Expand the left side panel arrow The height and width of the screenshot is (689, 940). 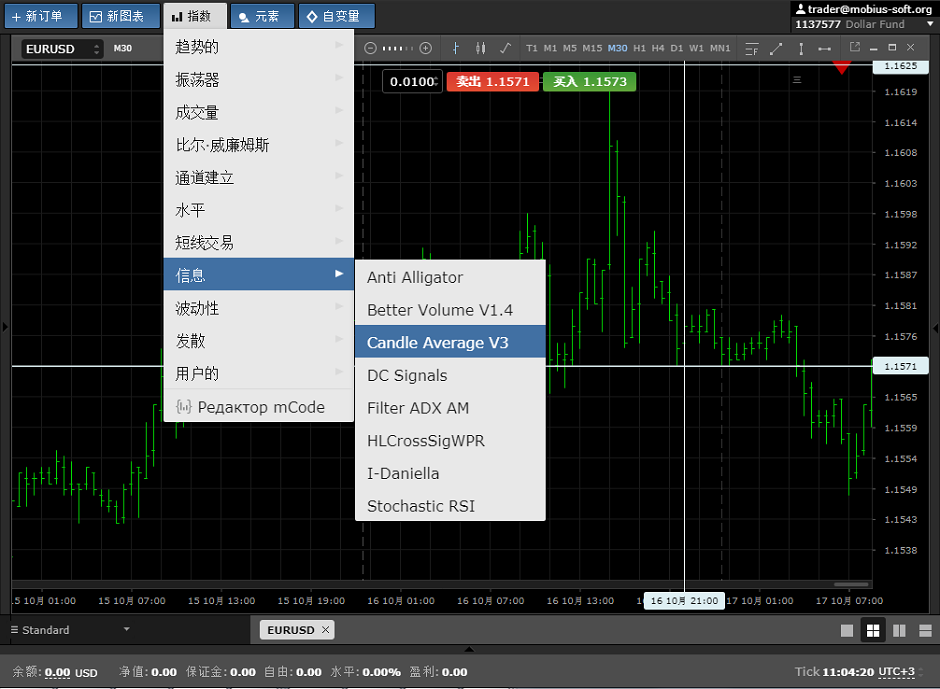(5, 327)
